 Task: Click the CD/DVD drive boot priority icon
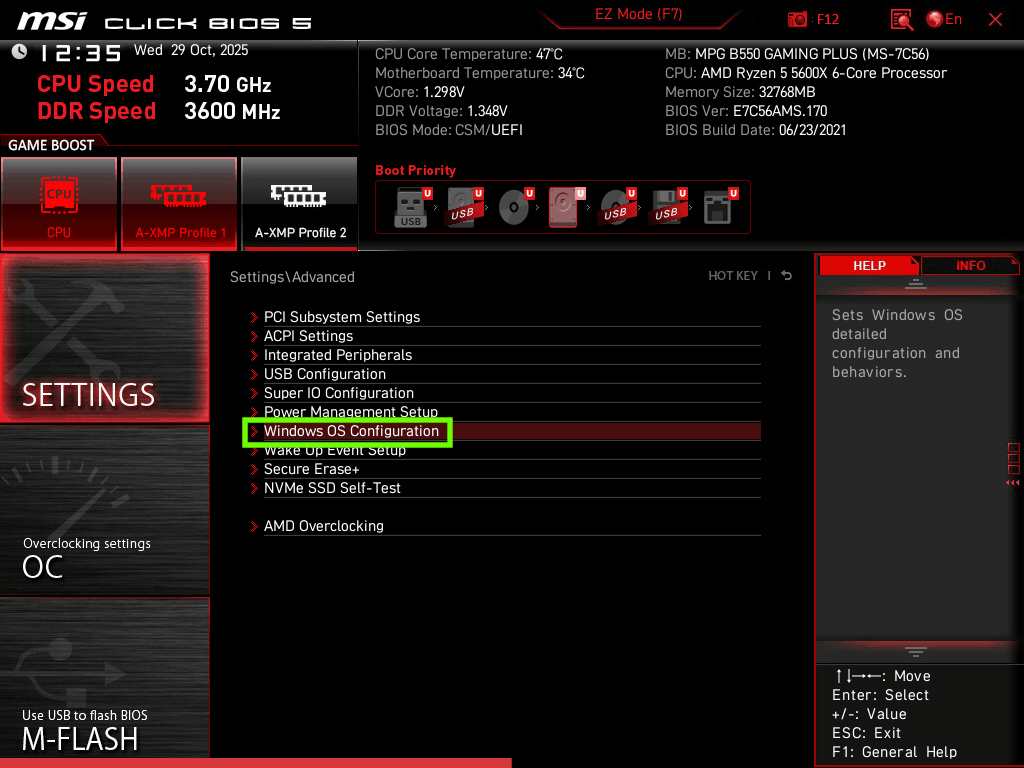(x=513, y=207)
